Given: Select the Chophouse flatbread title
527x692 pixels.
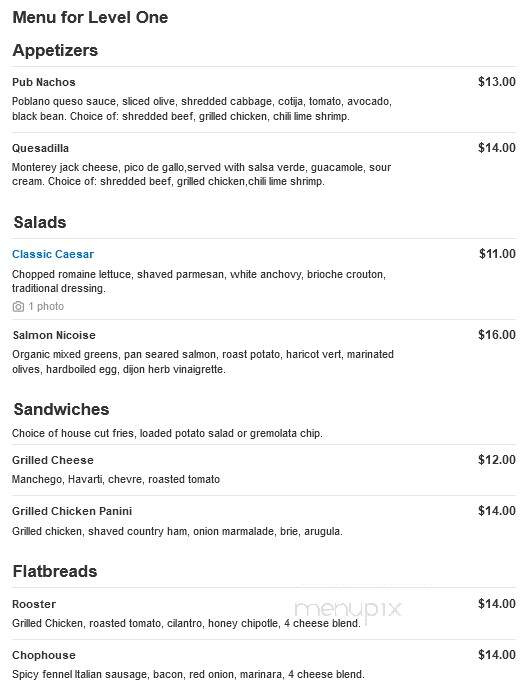Looking at the screenshot, I should pyautogui.click(x=44, y=655).
